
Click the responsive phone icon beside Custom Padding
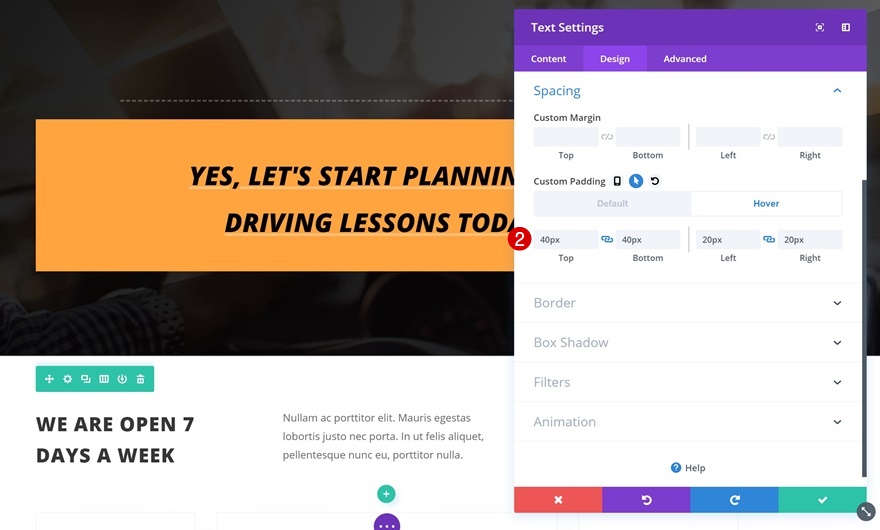tap(617, 181)
